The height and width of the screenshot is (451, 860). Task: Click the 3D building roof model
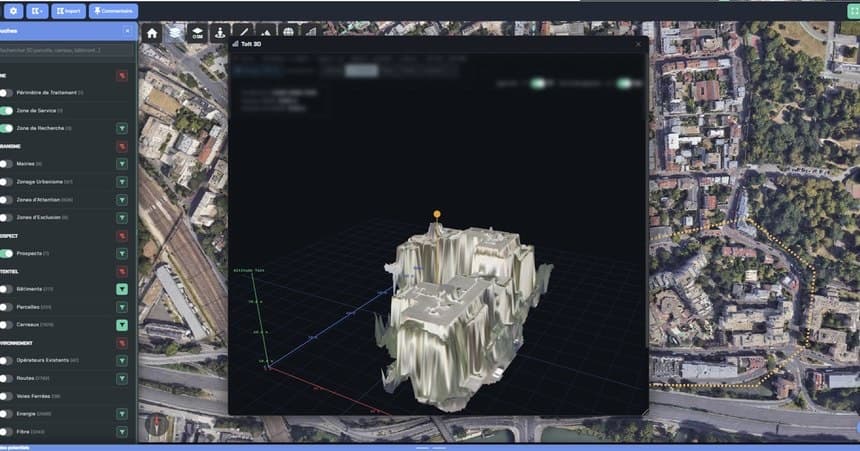(463, 318)
